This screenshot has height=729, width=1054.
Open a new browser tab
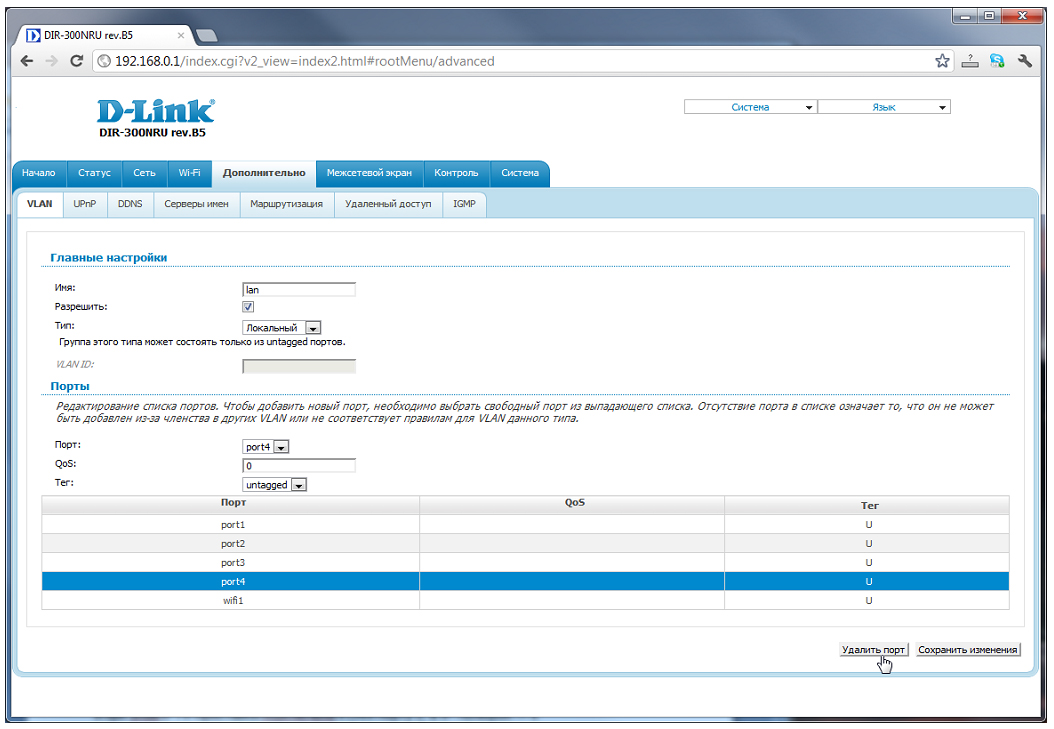(207, 35)
